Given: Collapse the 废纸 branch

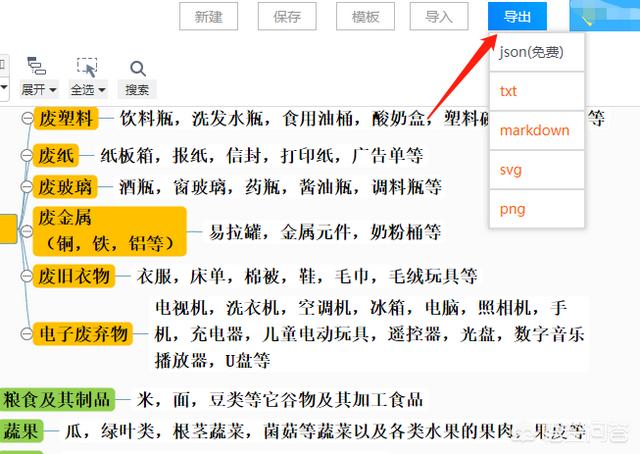Looking at the screenshot, I should [27, 155].
